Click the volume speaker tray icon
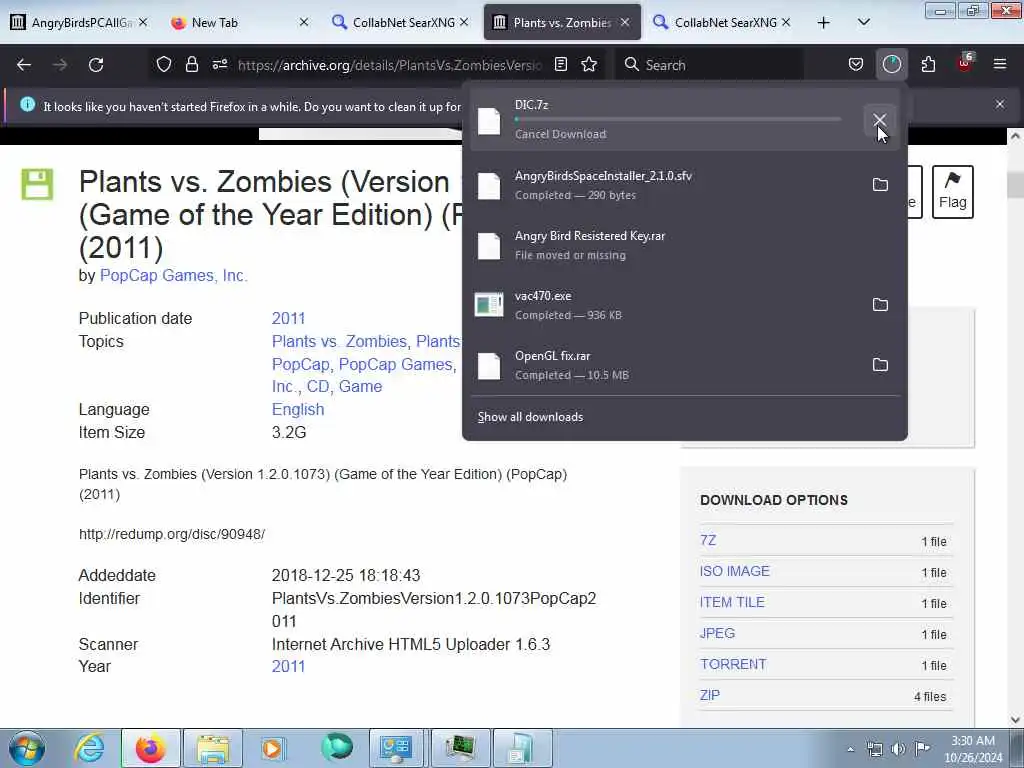Viewport: 1024px width, 768px height. [x=899, y=749]
